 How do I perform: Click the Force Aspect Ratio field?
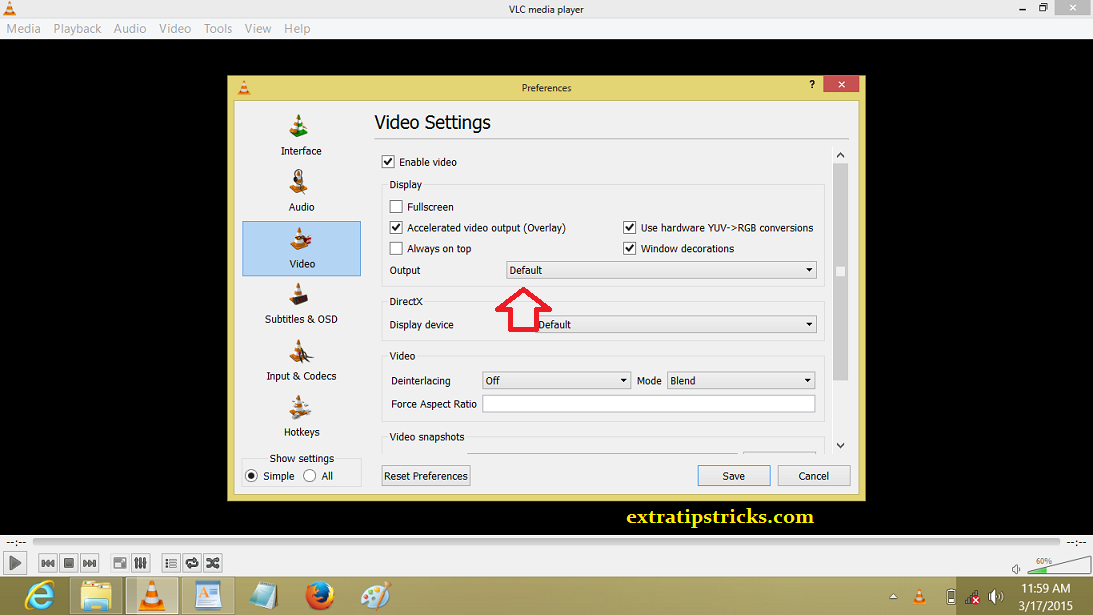pyautogui.click(x=648, y=404)
